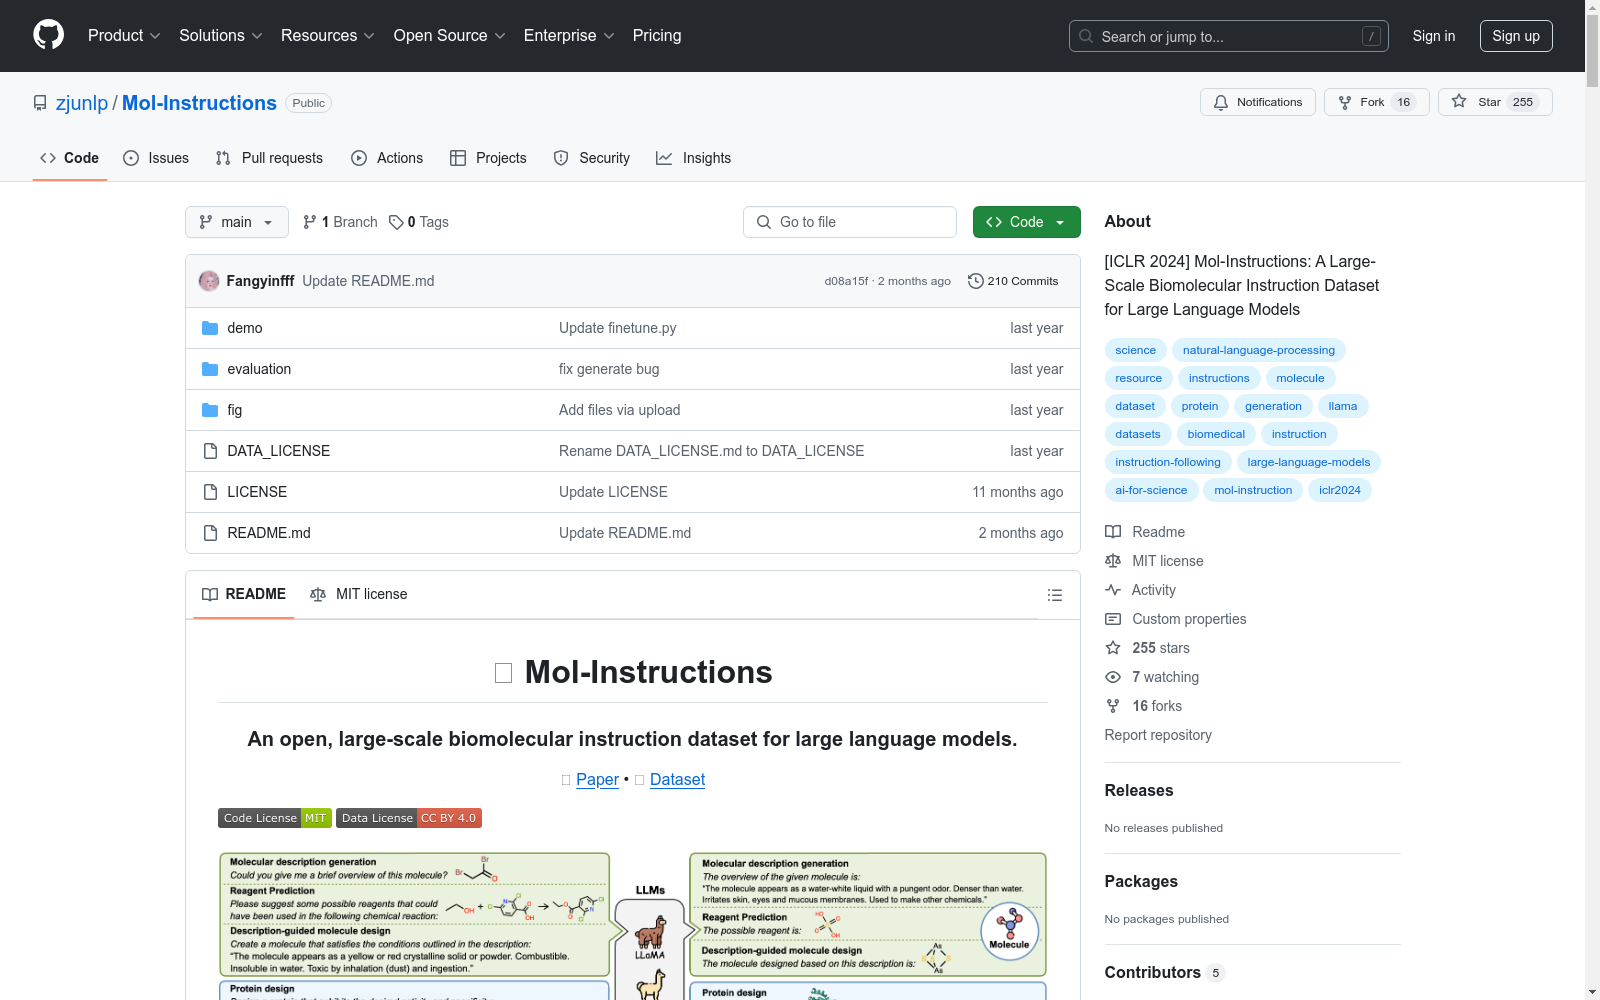Select the MIT license tab in README panel
1600x1000 pixels.
[x=359, y=594]
